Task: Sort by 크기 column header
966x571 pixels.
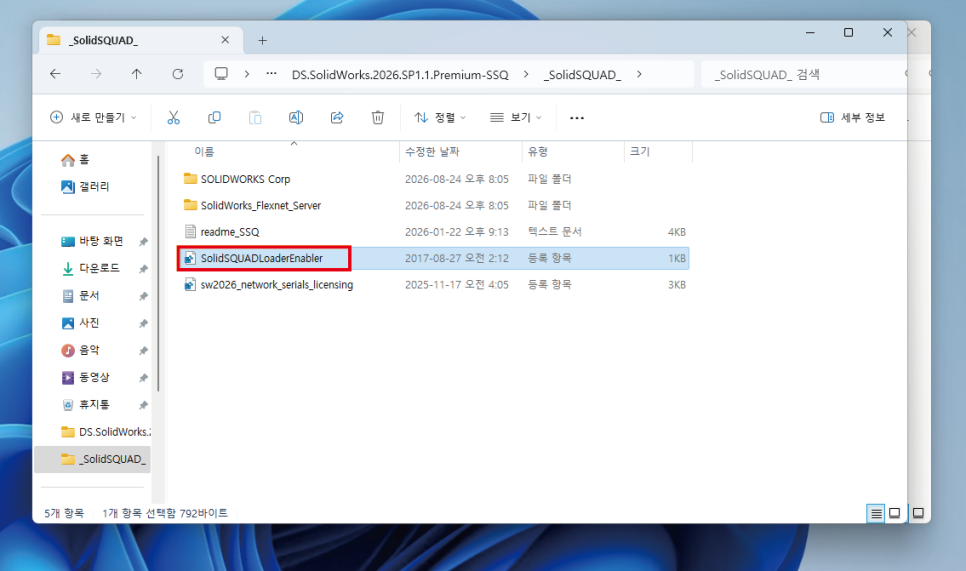Action: (639, 152)
